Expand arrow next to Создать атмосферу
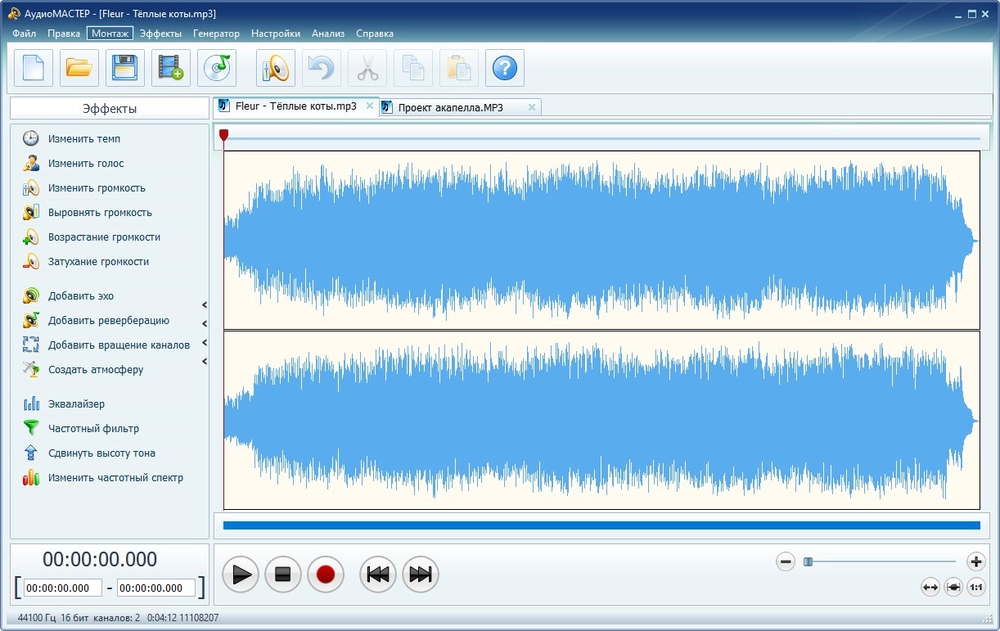This screenshot has width=1000, height=631. 205,362
